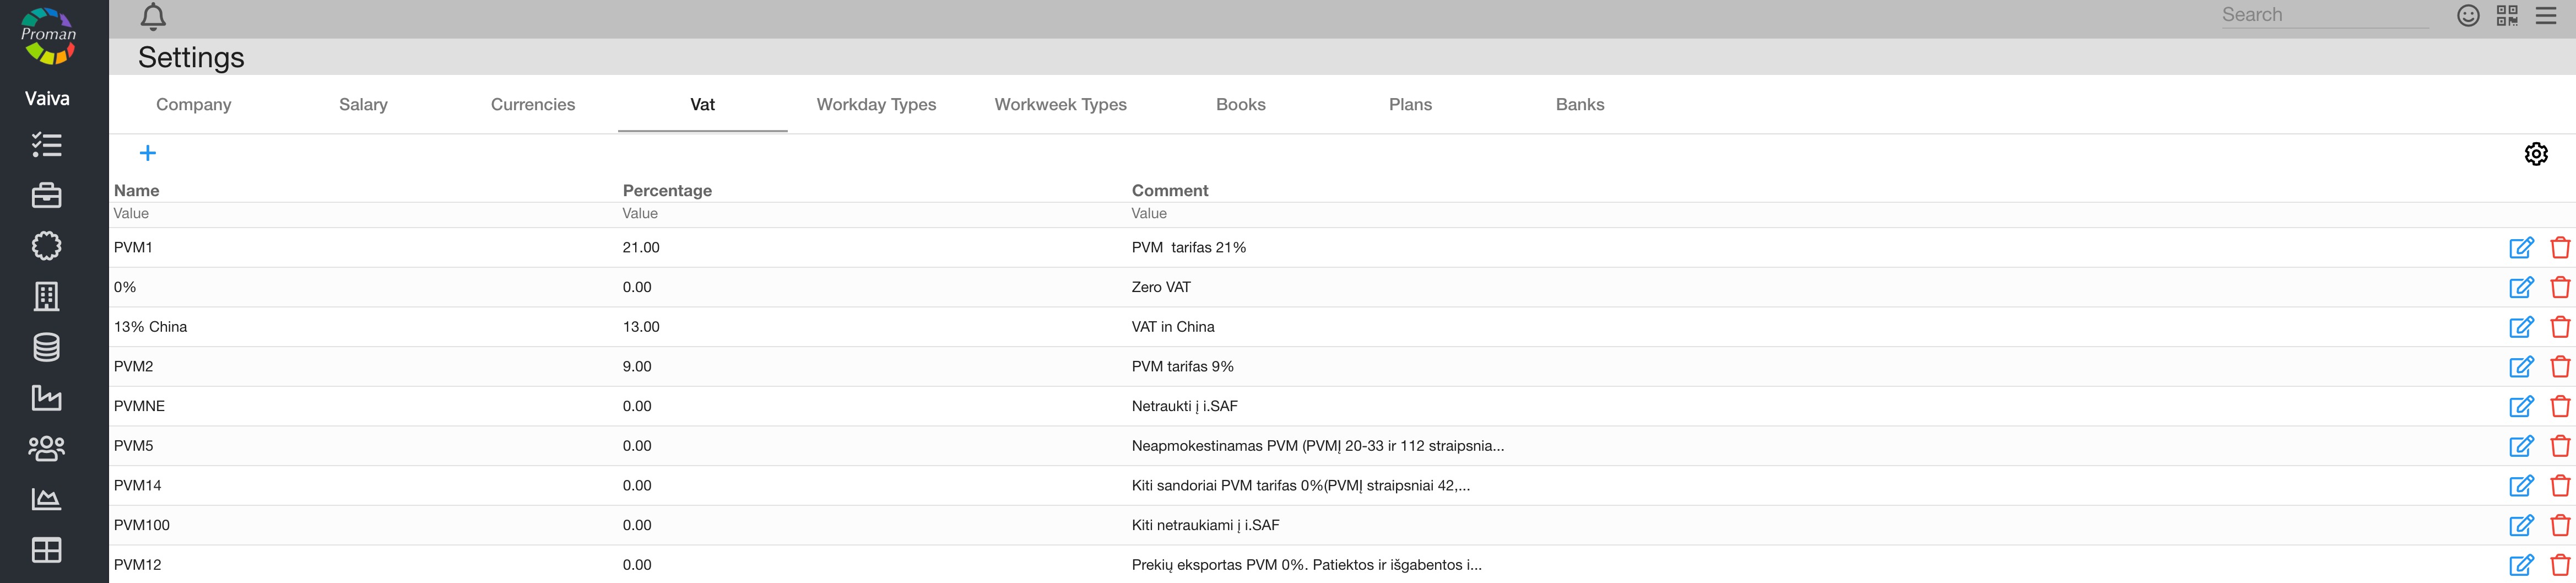
Task: Open the tasks checklist in sidebar
Action: click(47, 145)
